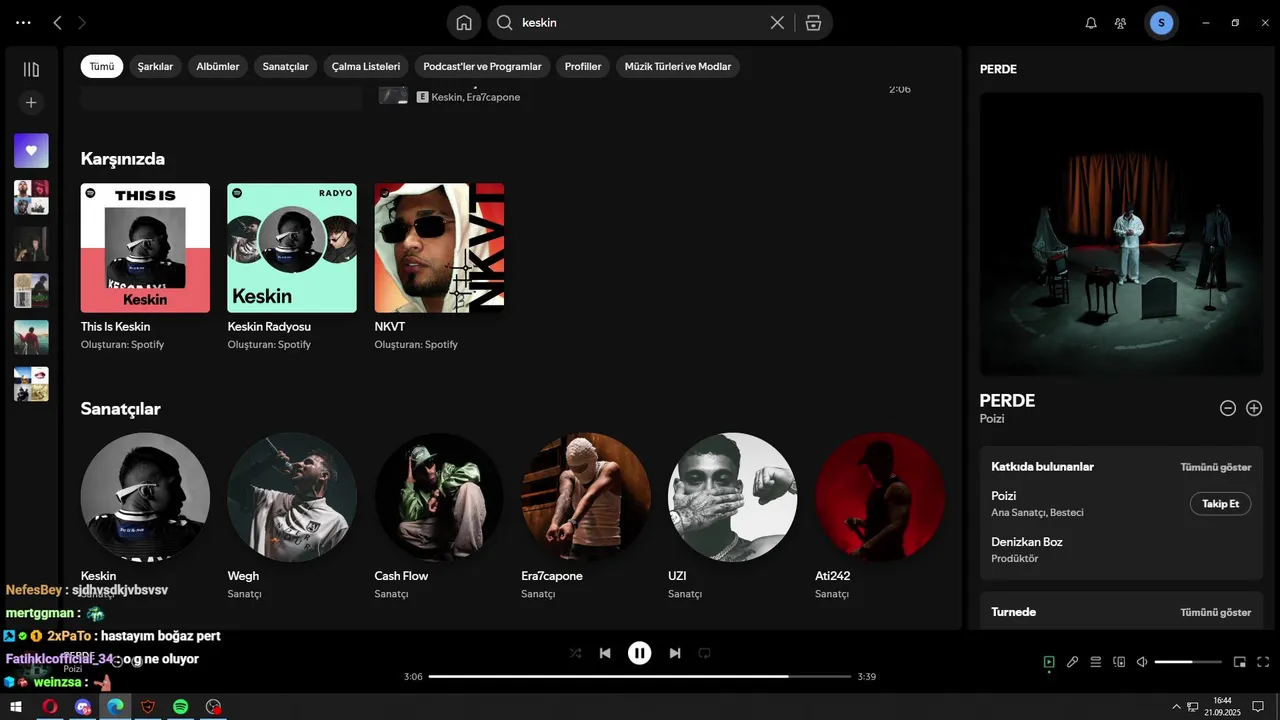Open Keskin artist photo
The height and width of the screenshot is (720, 1280).
pyautogui.click(x=145, y=497)
